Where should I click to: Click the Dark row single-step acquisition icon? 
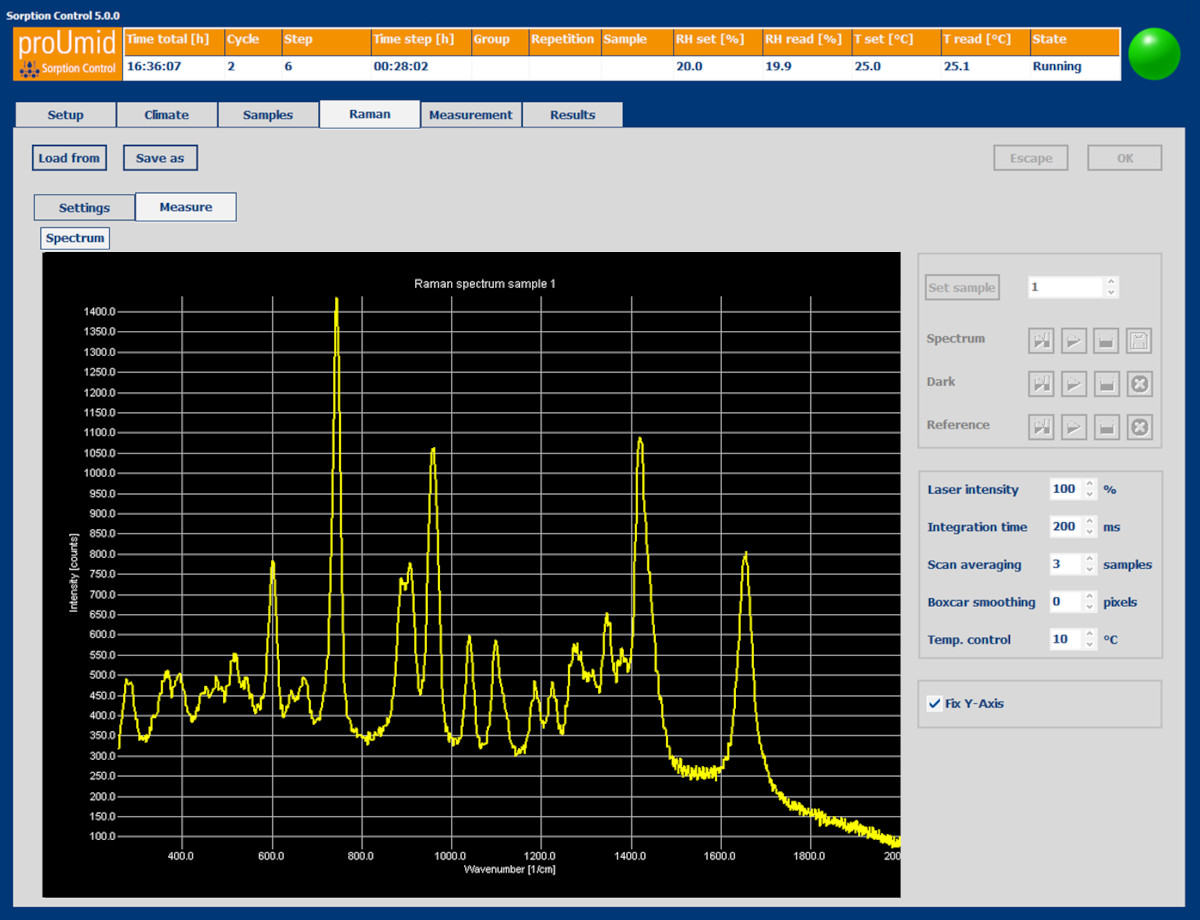pyautogui.click(x=1042, y=383)
